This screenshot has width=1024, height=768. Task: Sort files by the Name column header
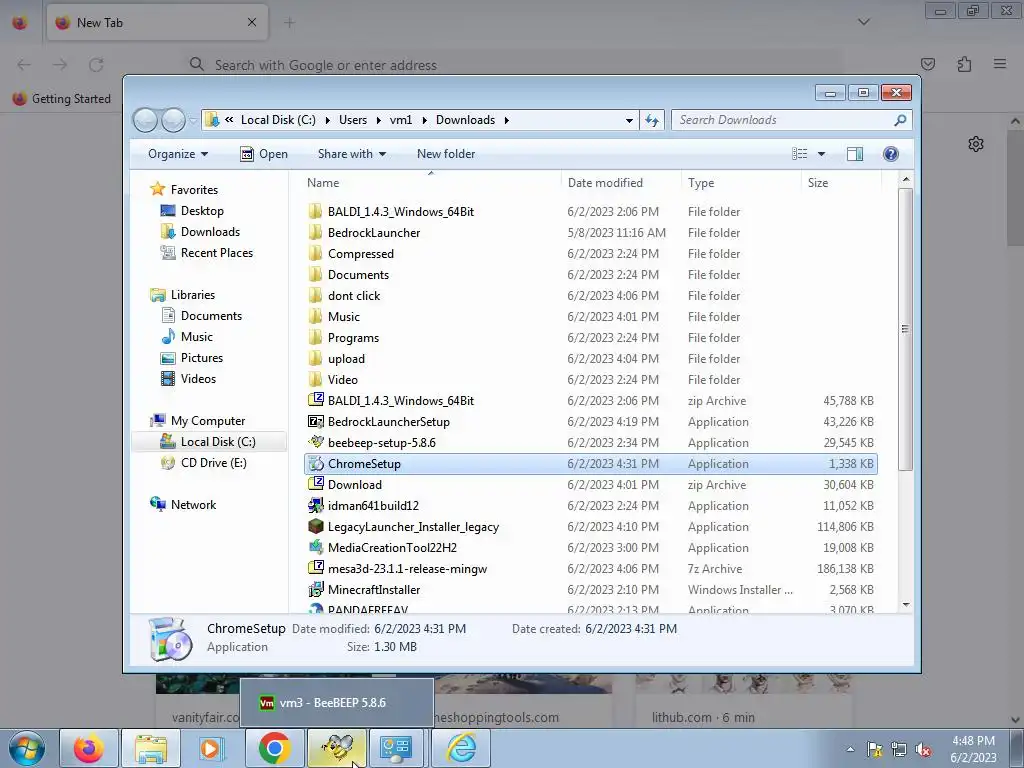[x=431, y=183]
